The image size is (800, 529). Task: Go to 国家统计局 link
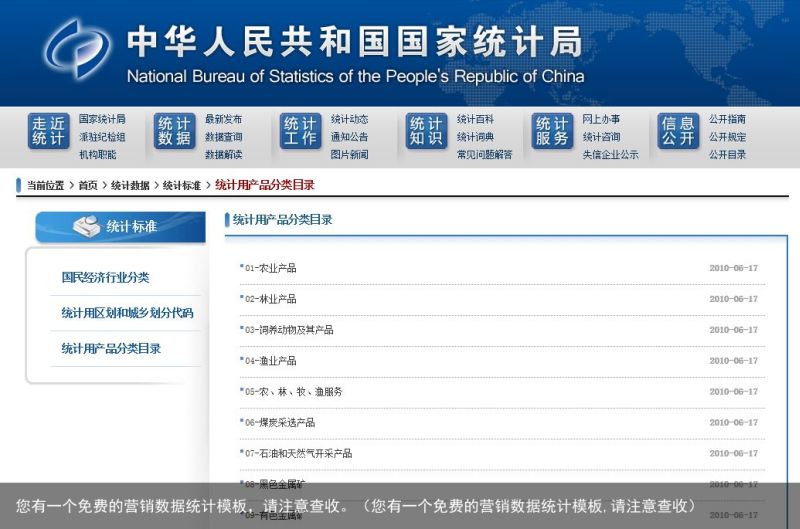point(102,119)
